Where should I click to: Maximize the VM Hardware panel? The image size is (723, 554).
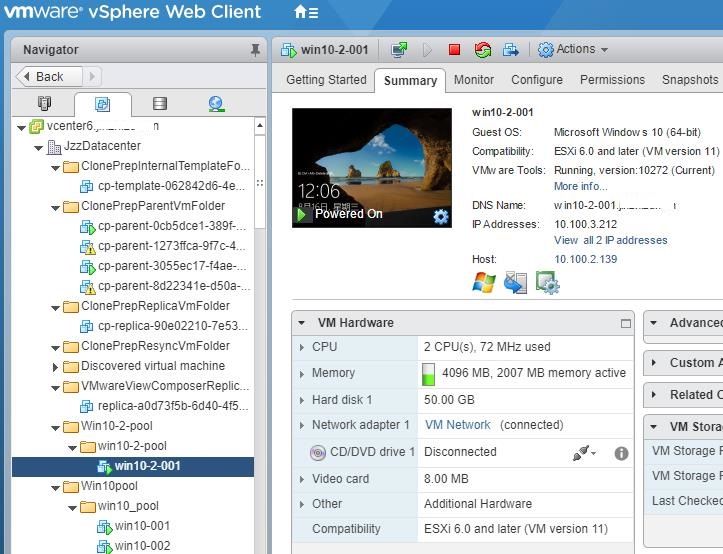click(x=626, y=323)
